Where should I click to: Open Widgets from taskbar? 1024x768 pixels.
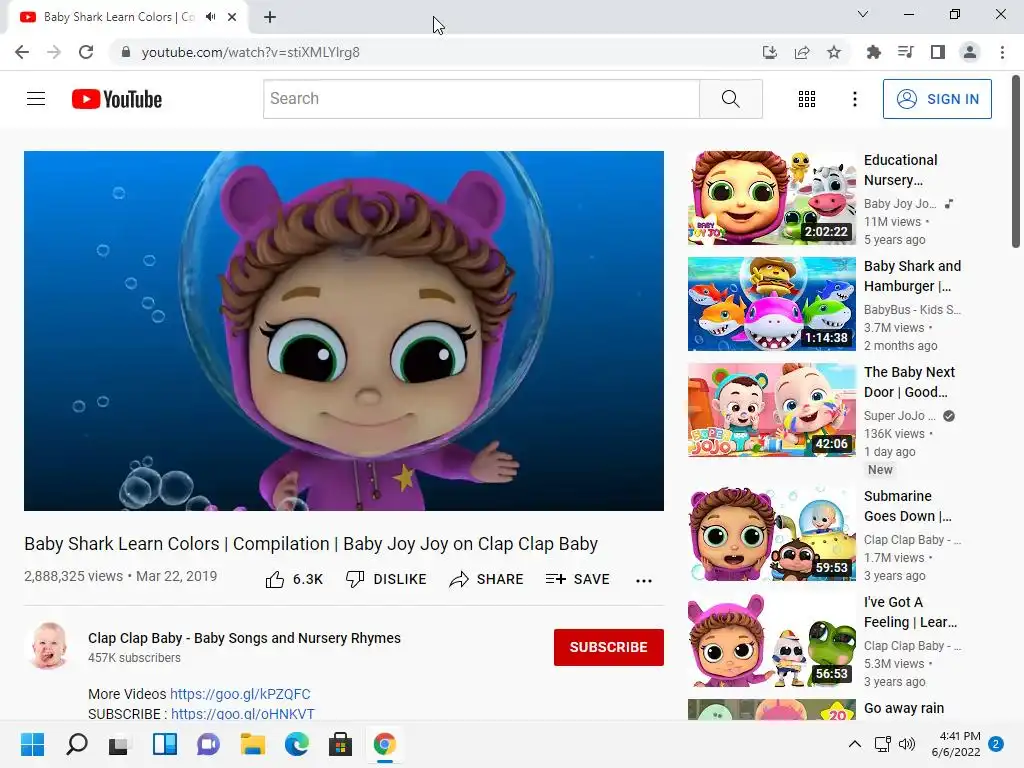coord(165,744)
